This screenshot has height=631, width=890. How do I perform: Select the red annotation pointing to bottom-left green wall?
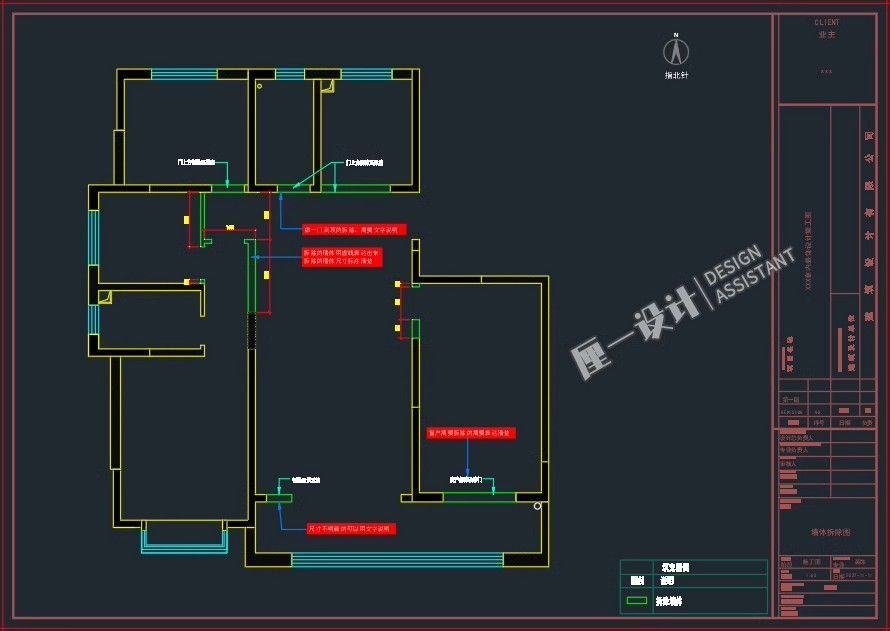point(351,528)
